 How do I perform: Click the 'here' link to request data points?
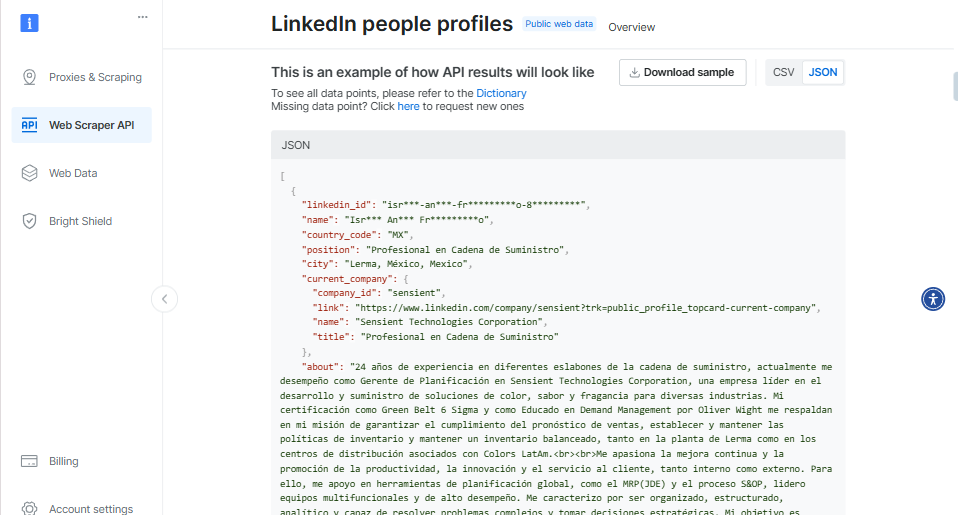pyautogui.click(x=408, y=106)
